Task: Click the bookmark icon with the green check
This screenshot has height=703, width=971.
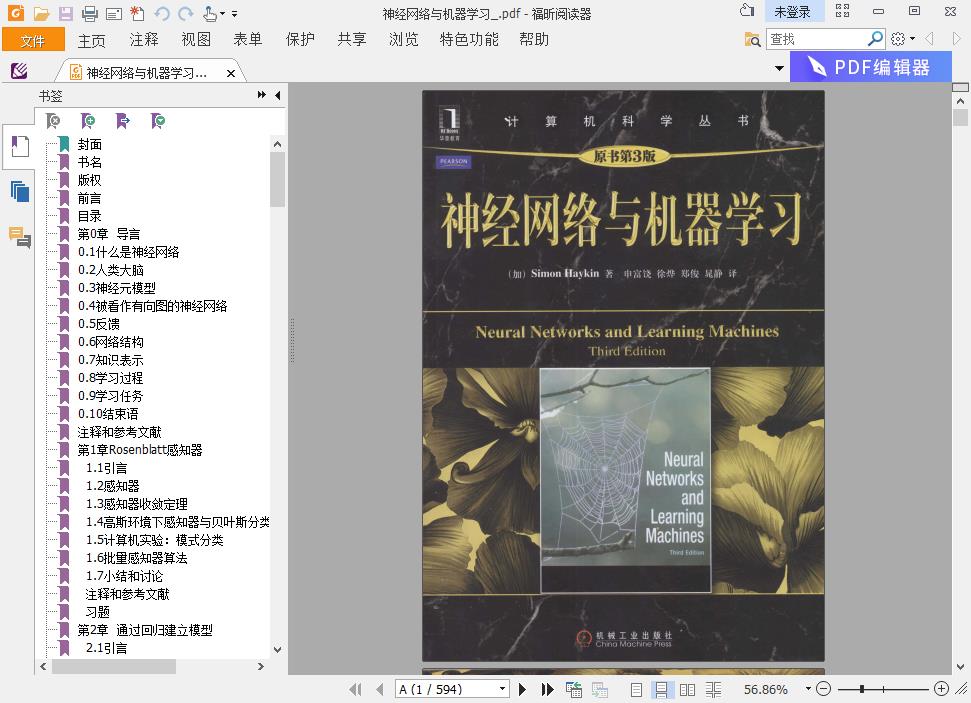Action: coord(158,121)
